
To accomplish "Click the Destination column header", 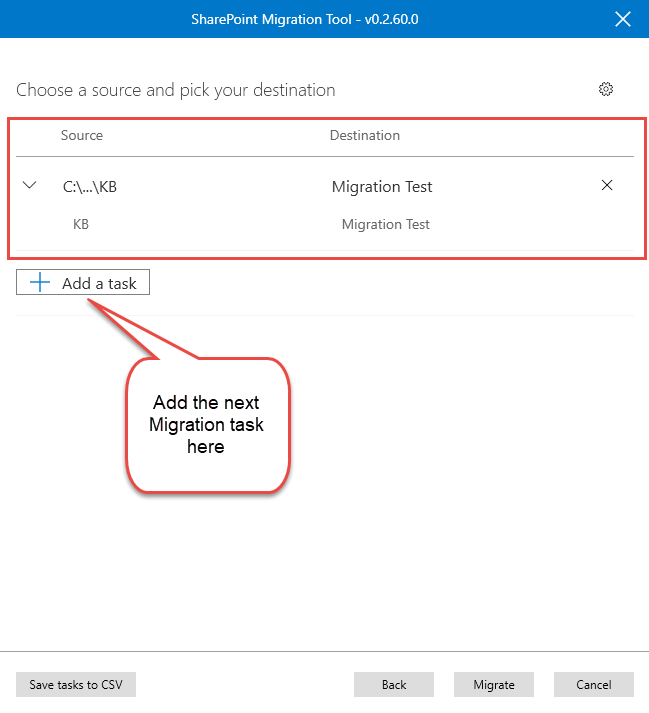I will [x=365, y=135].
